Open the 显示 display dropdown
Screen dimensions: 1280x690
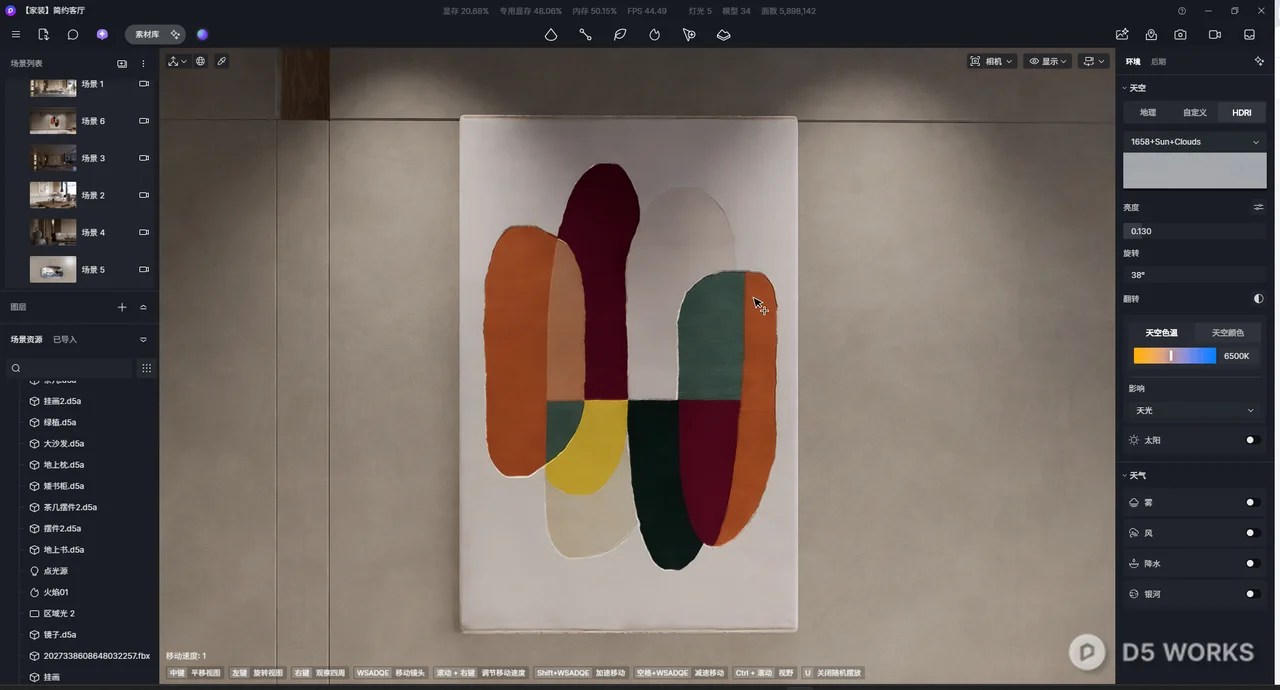click(x=1048, y=61)
